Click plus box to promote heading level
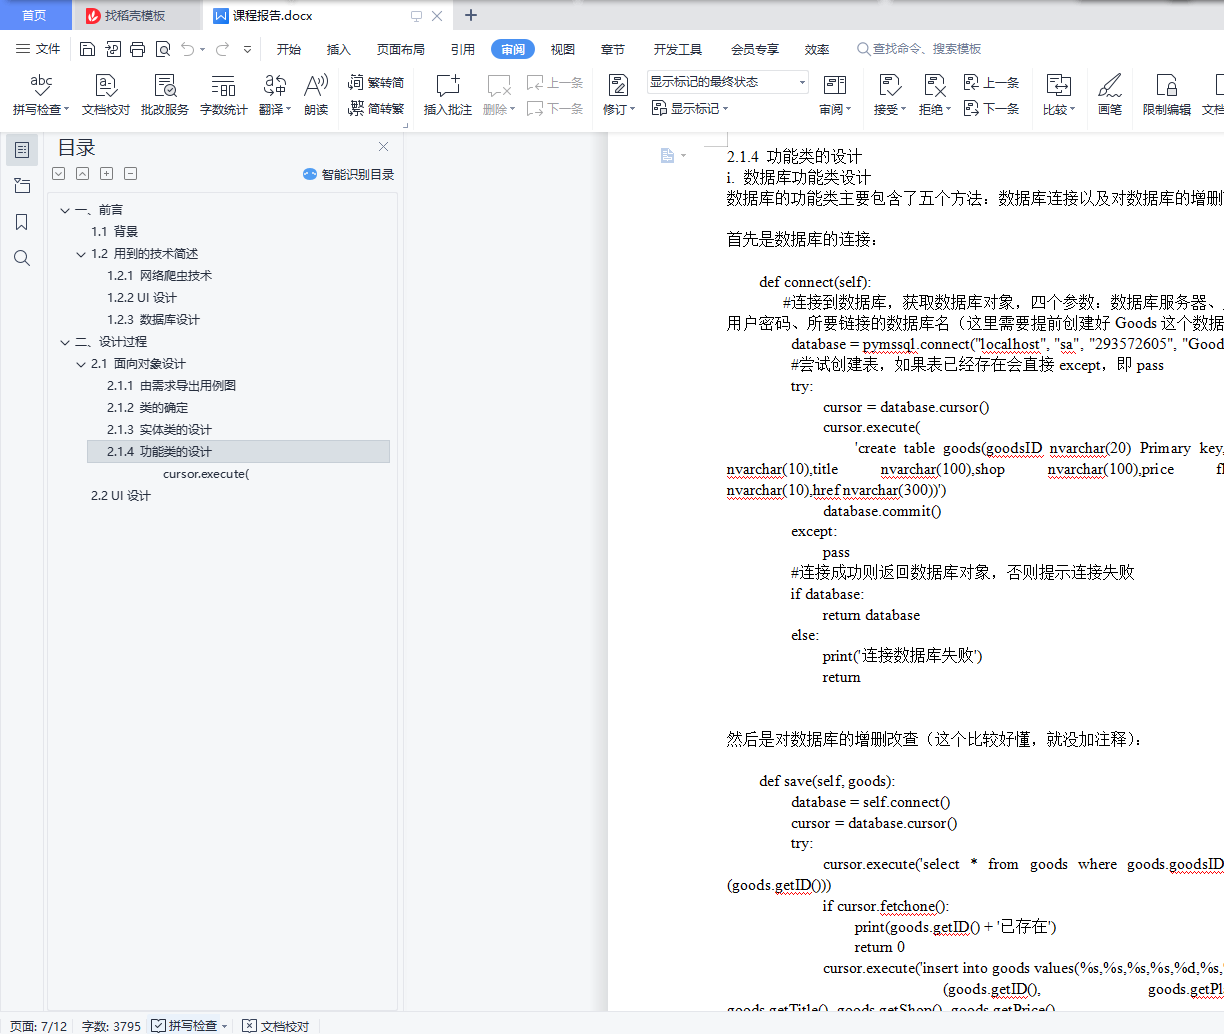 107,174
